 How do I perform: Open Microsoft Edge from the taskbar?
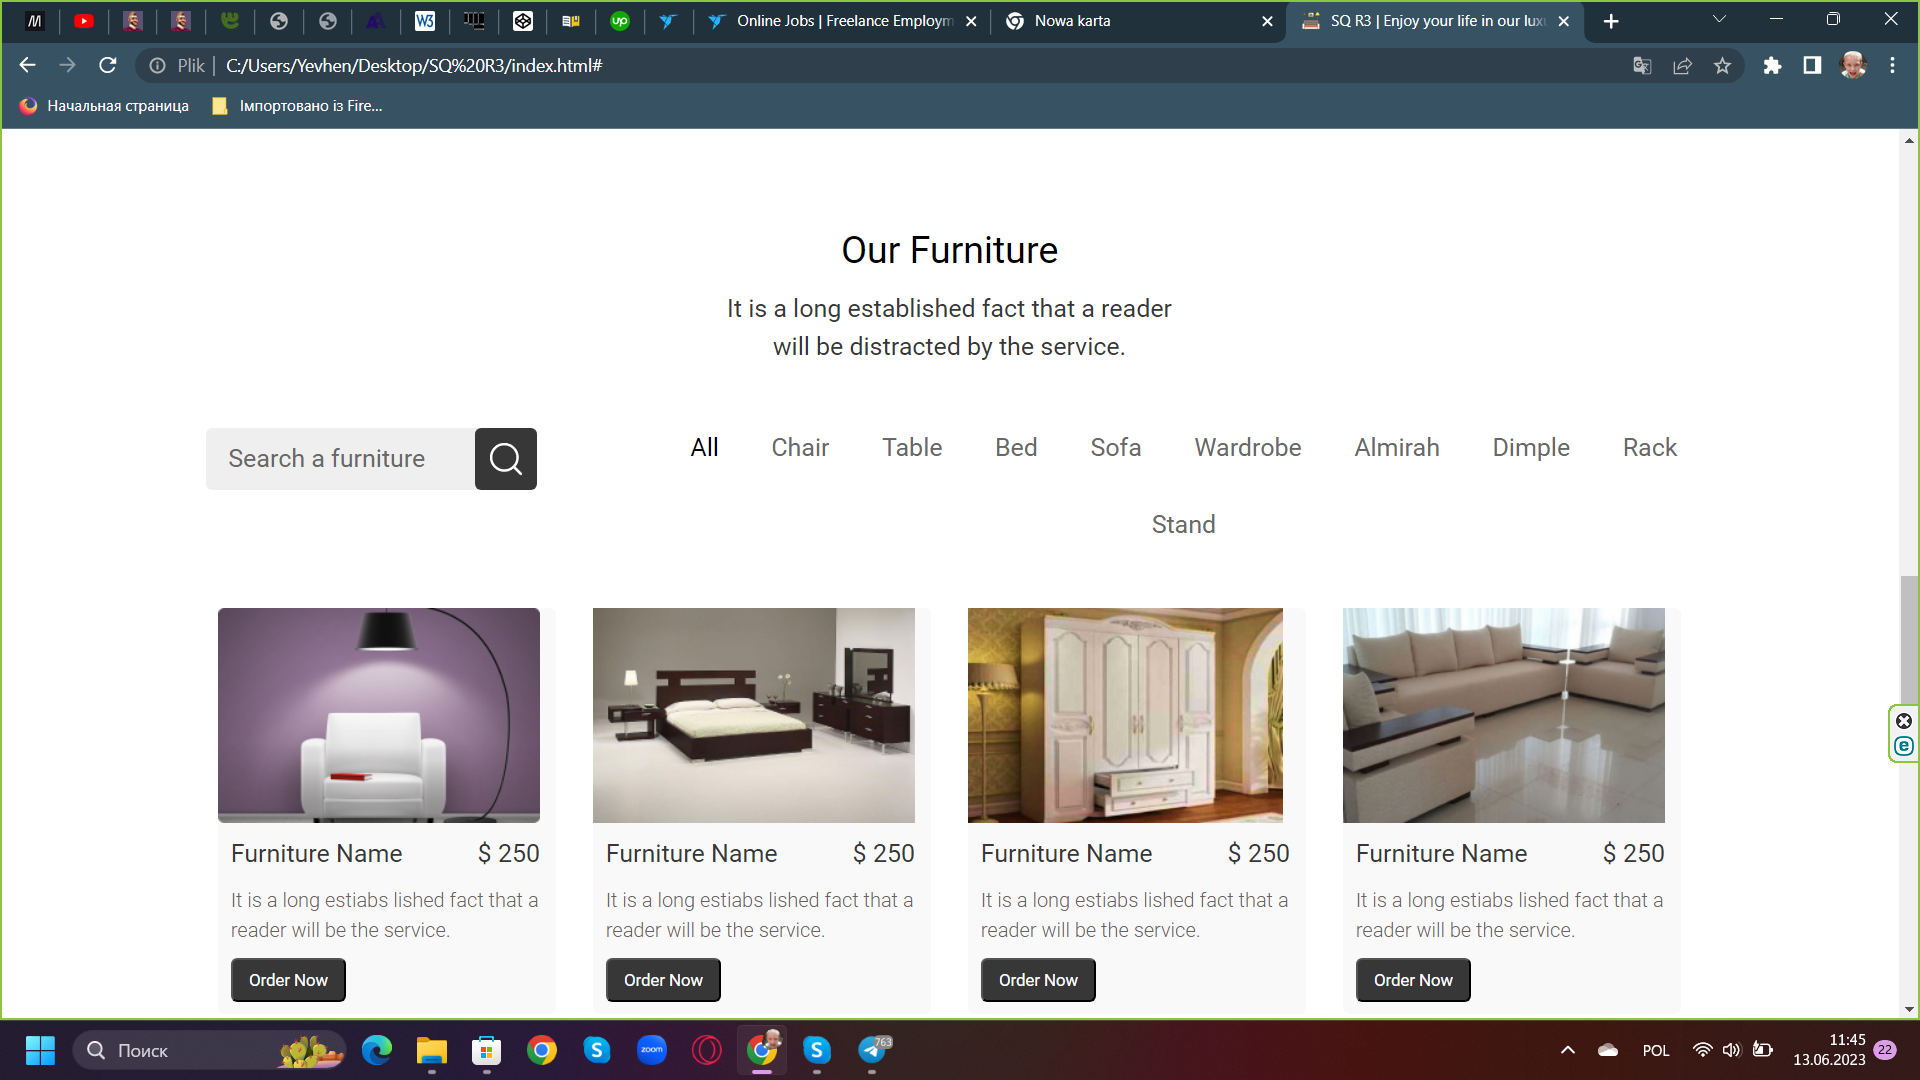click(377, 1050)
